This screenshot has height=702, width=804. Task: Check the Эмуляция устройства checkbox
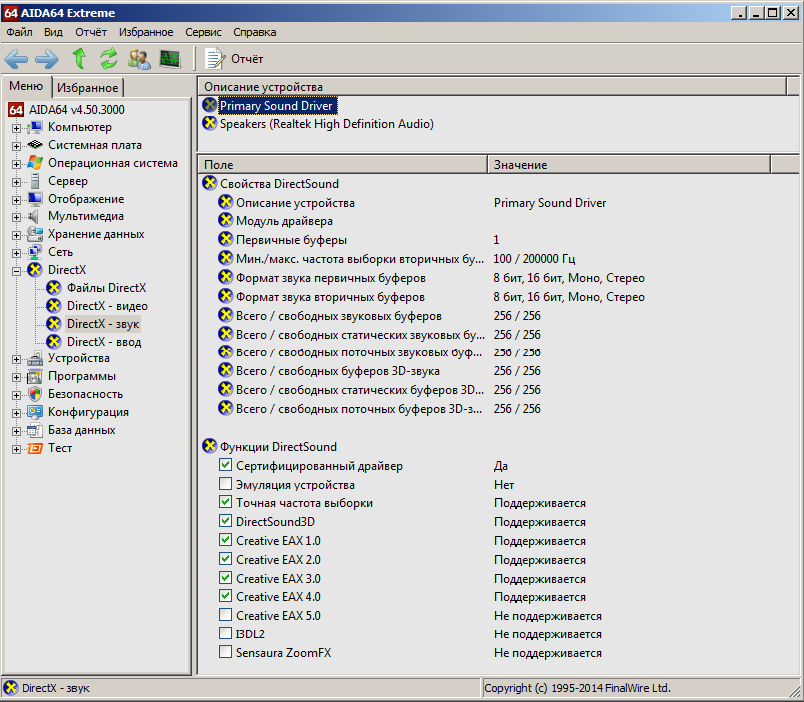pyautogui.click(x=225, y=485)
